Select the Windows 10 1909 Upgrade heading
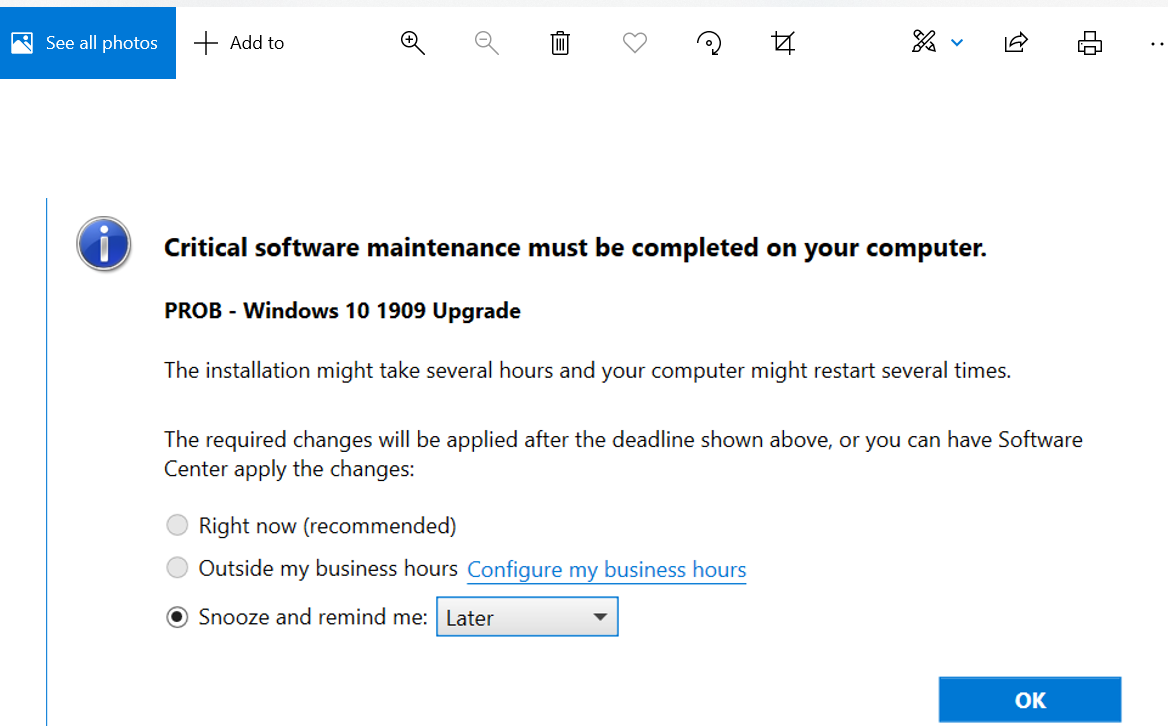 click(342, 310)
